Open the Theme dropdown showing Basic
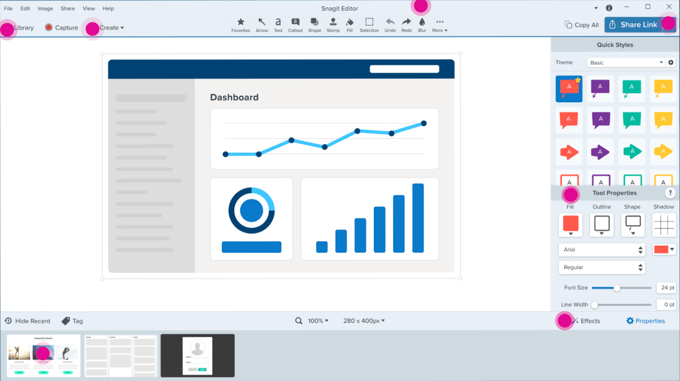The height and width of the screenshot is (381, 680). click(626, 62)
